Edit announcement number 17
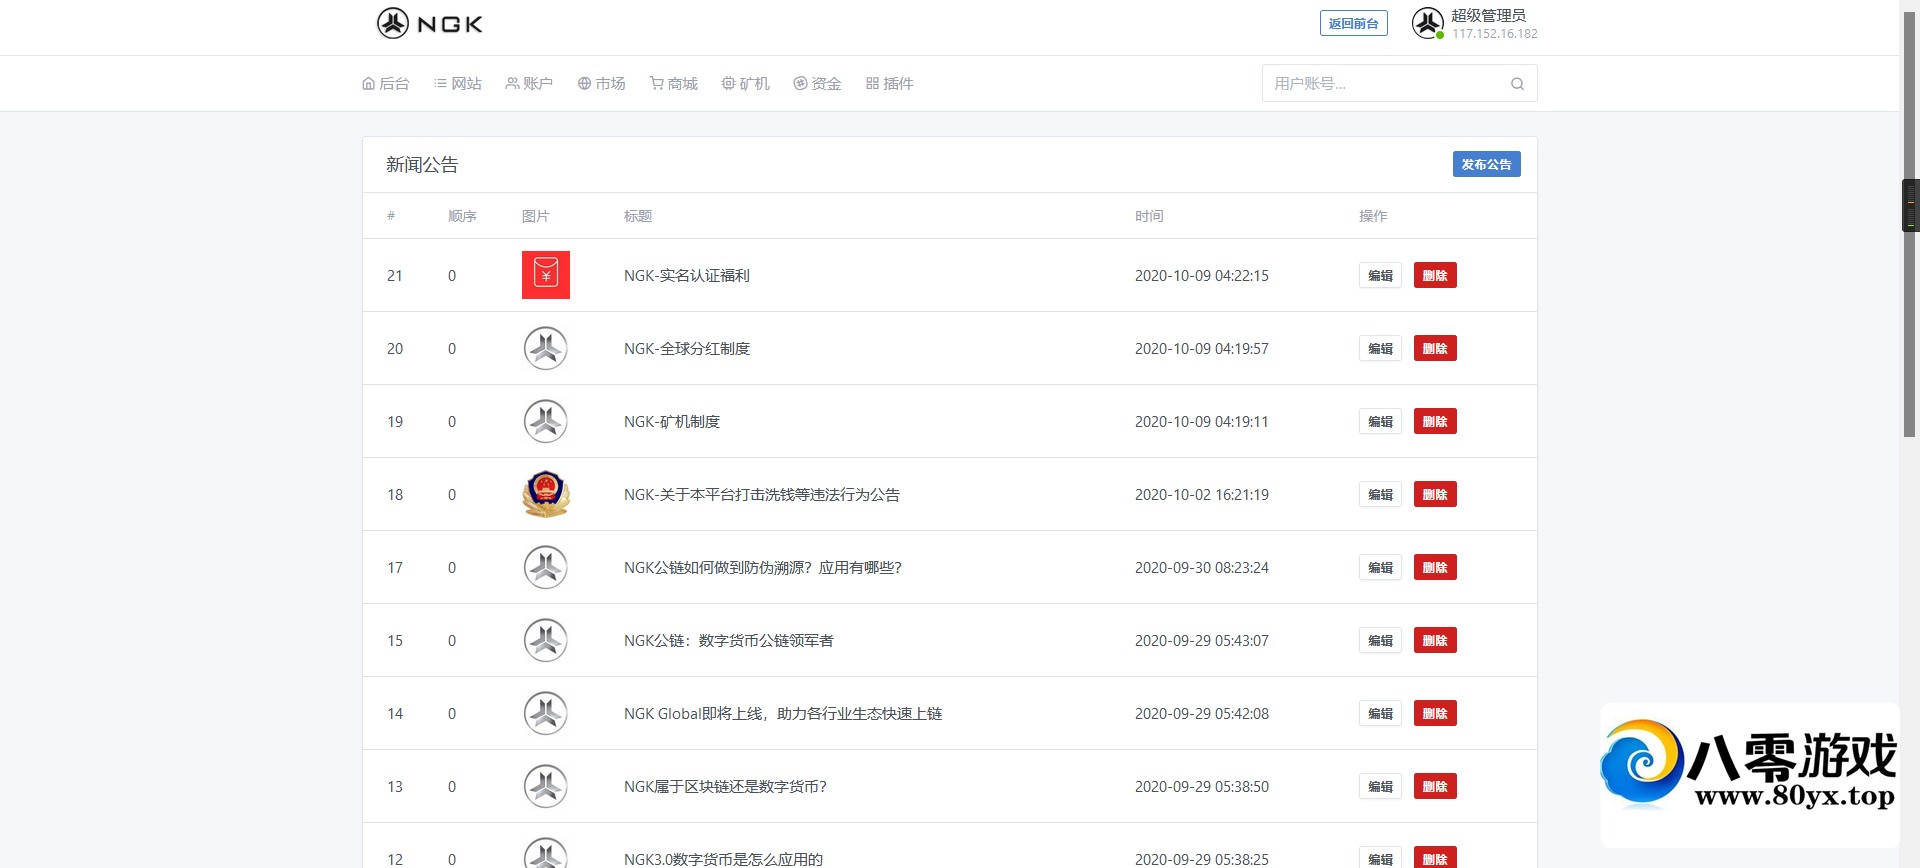Screen dimensions: 1920x868 tap(1380, 567)
